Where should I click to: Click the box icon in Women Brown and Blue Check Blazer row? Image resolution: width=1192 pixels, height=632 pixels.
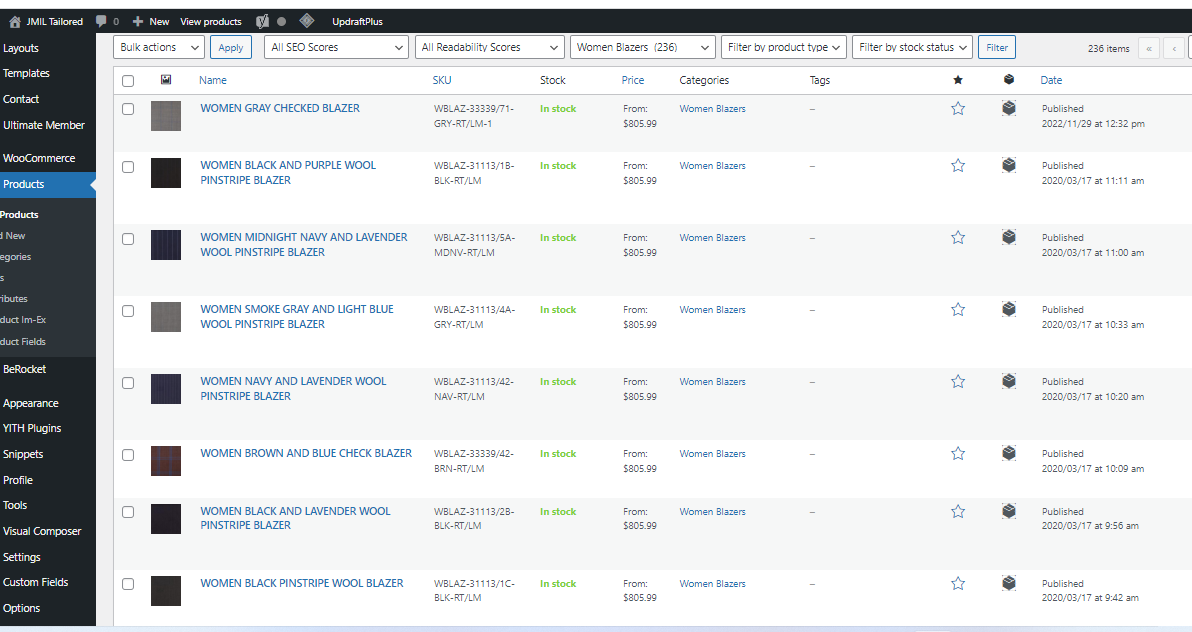[x=1009, y=453]
